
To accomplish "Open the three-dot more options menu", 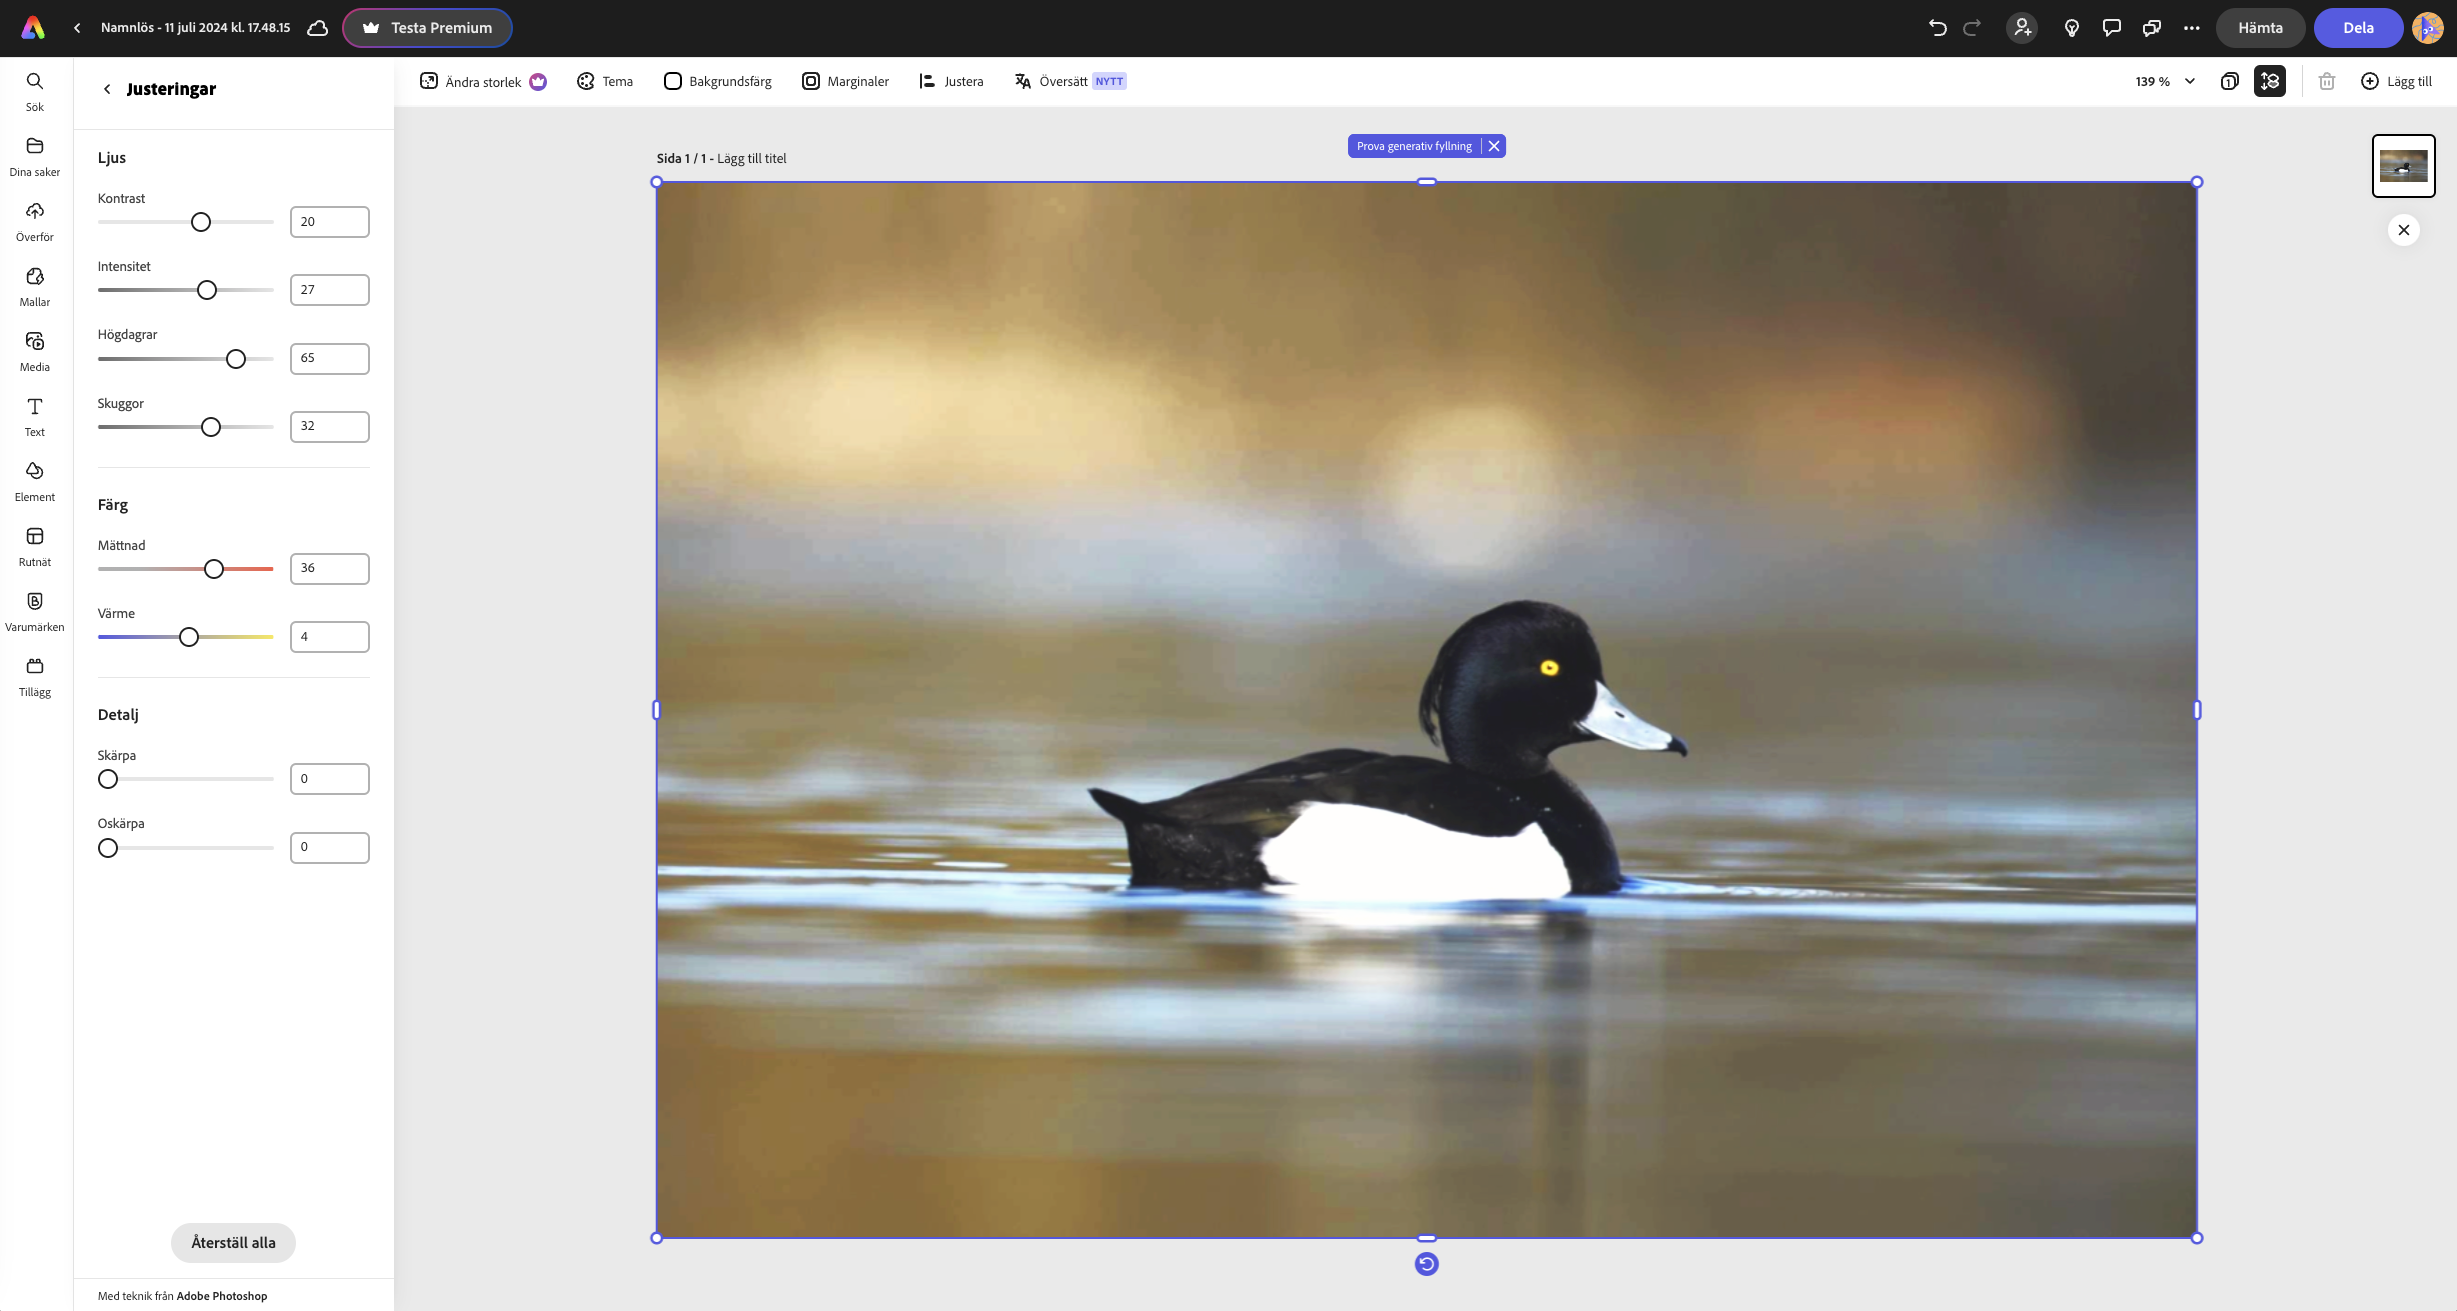I will click(2191, 28).
